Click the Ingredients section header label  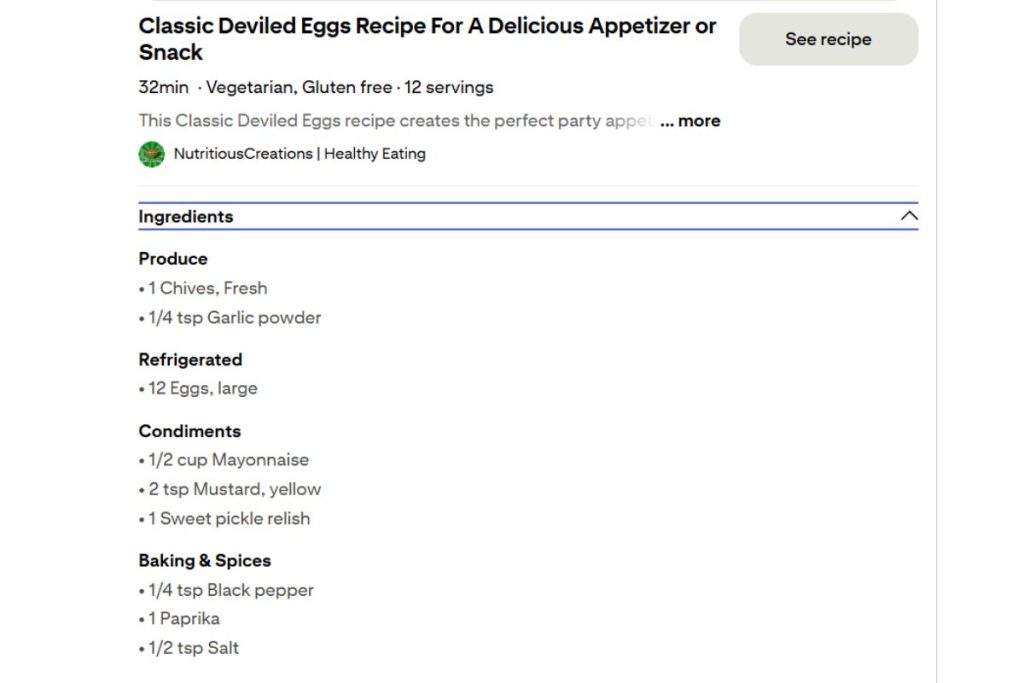coord(186,217)
